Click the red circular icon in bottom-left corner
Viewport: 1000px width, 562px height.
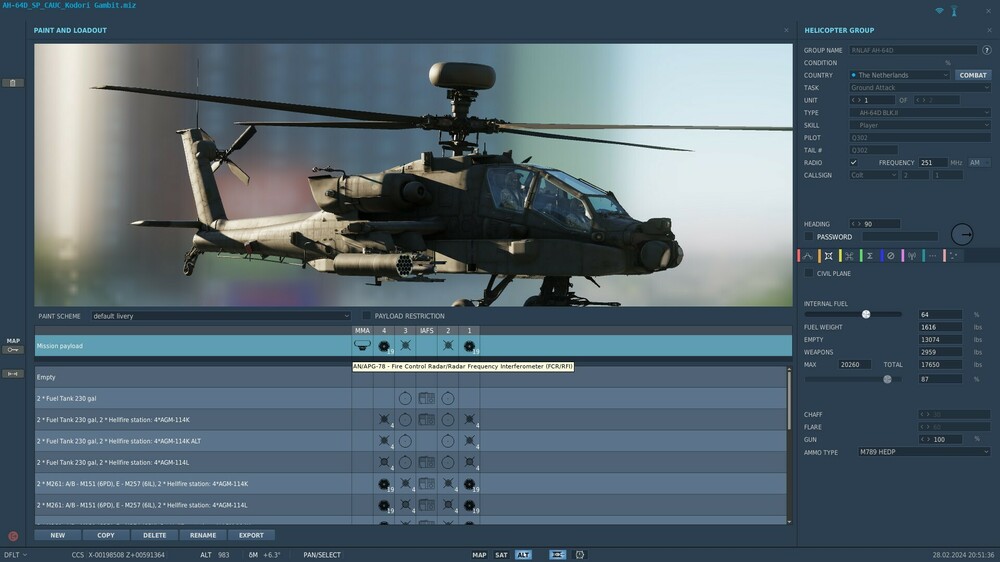[x=13, y=536]
